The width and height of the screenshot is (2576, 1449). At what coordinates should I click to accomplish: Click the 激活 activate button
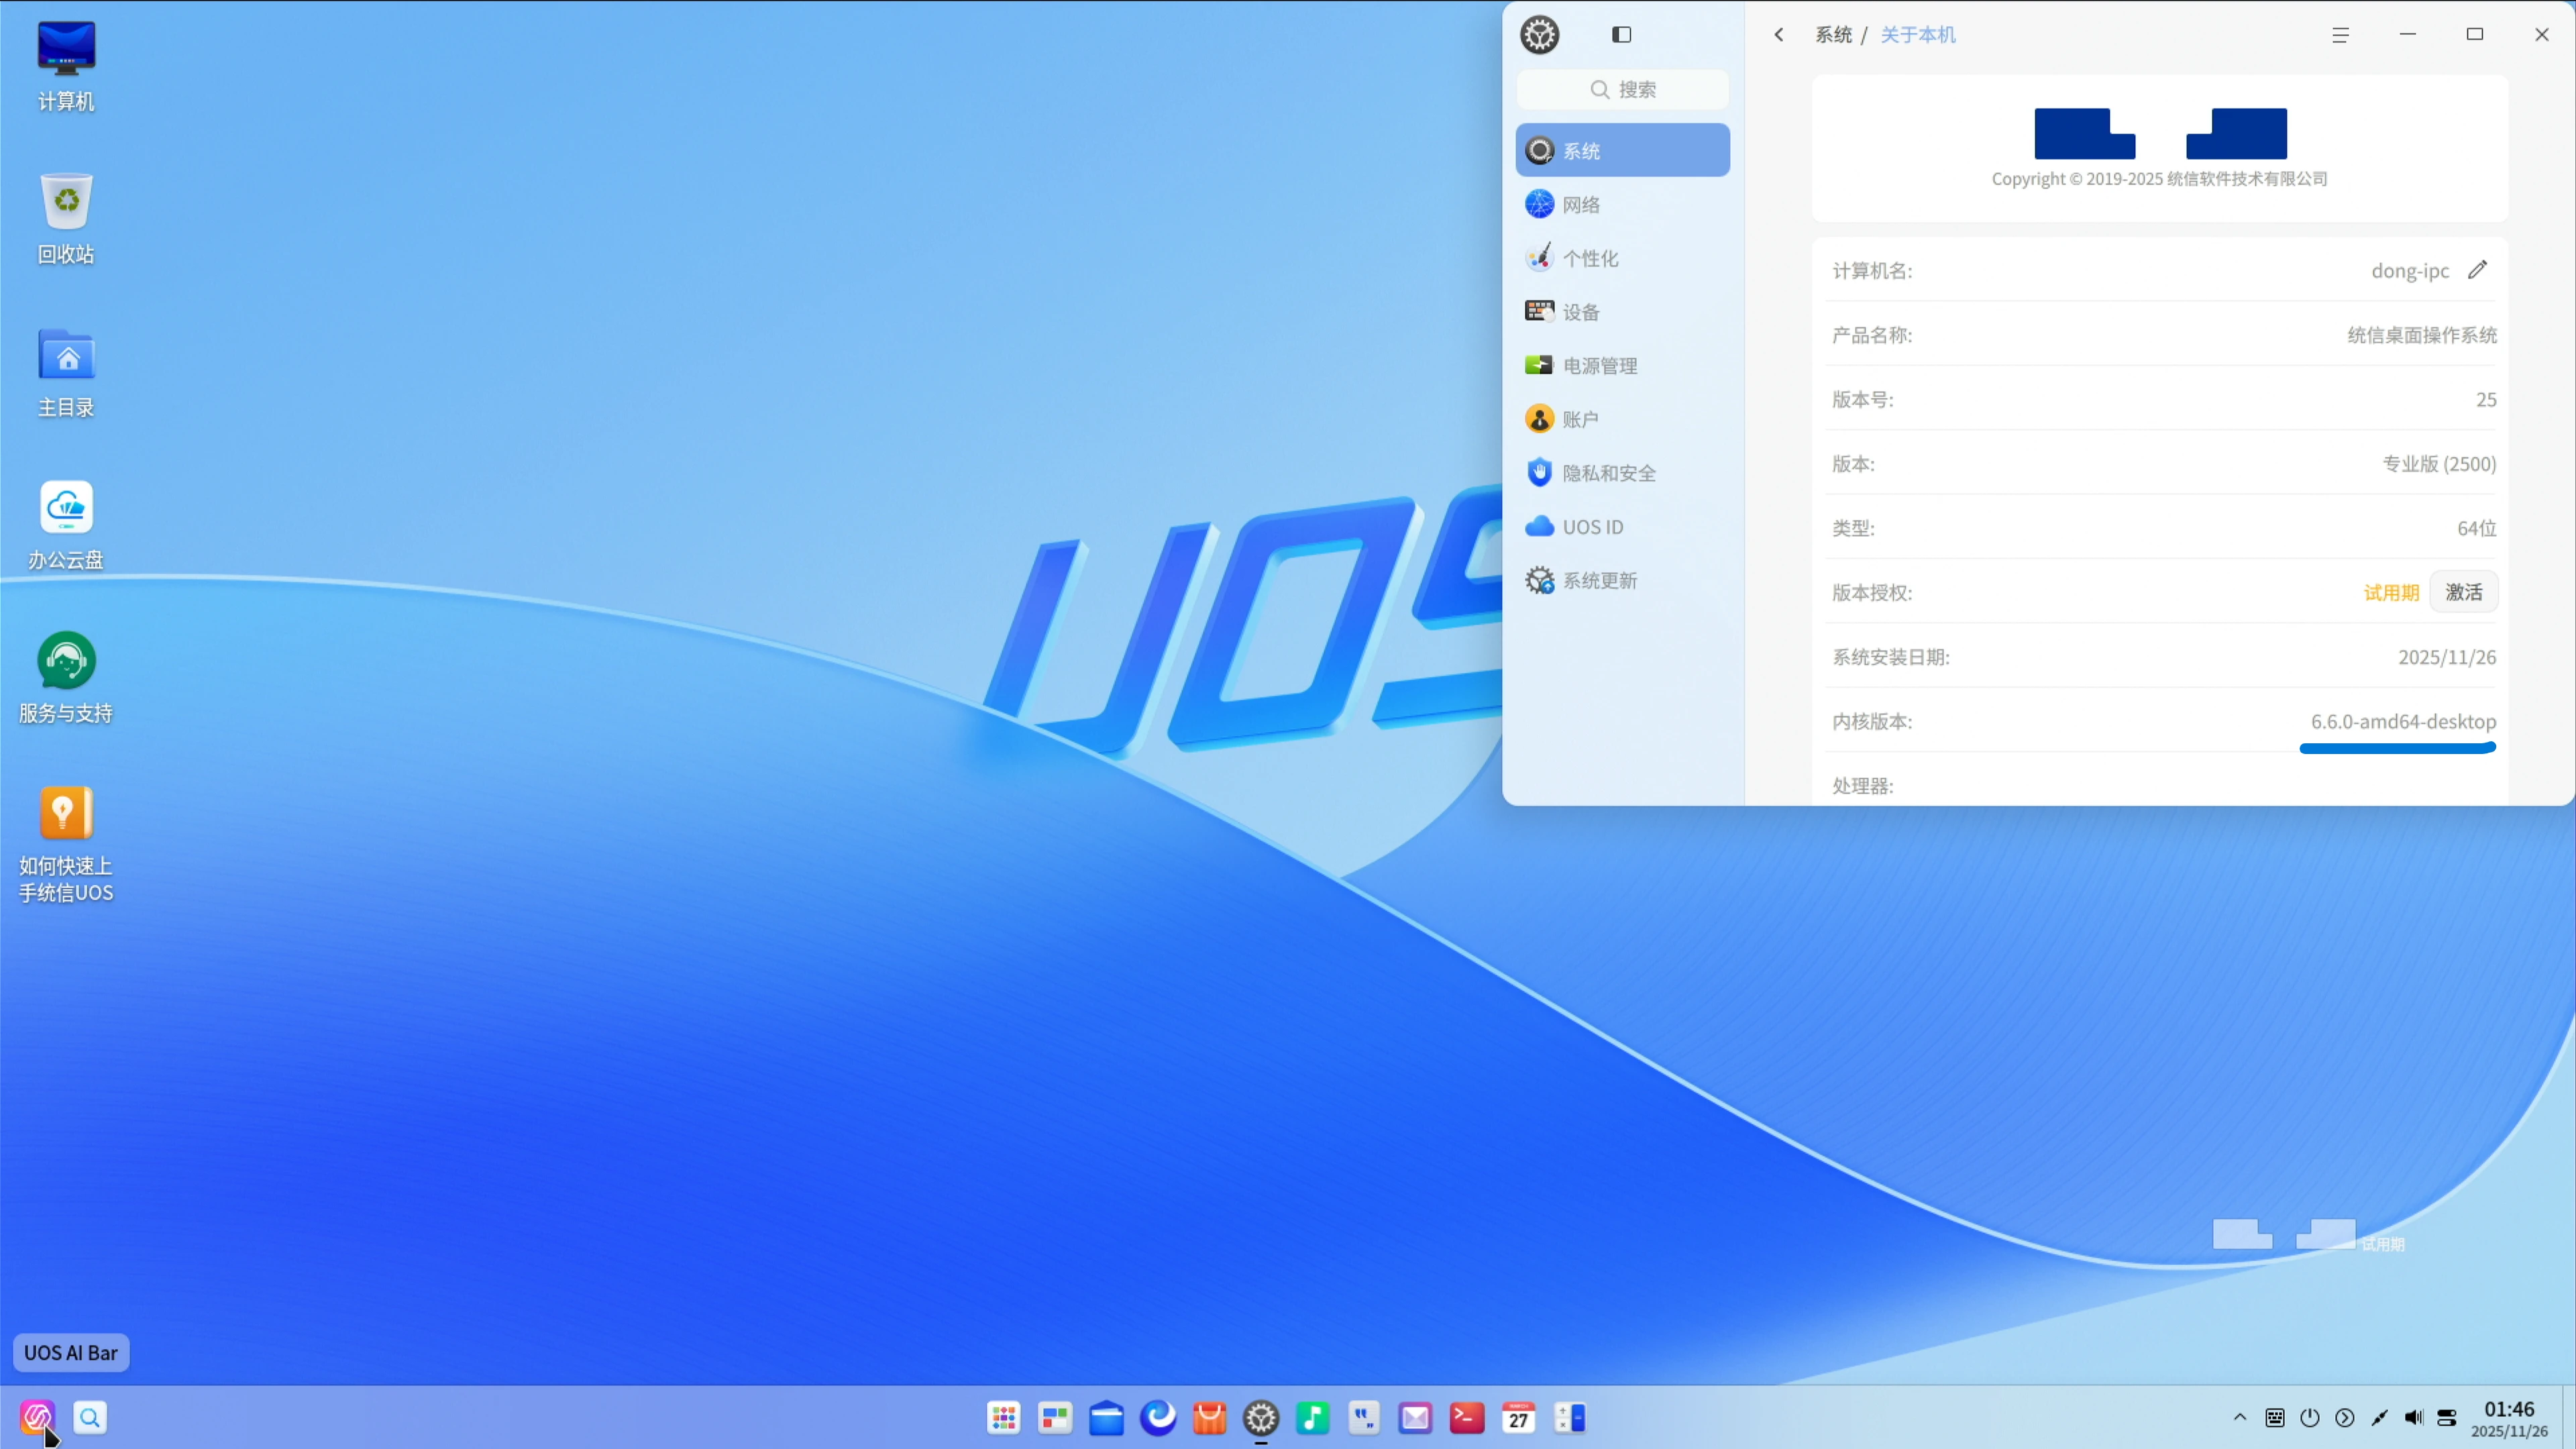tap(2463, 592)
